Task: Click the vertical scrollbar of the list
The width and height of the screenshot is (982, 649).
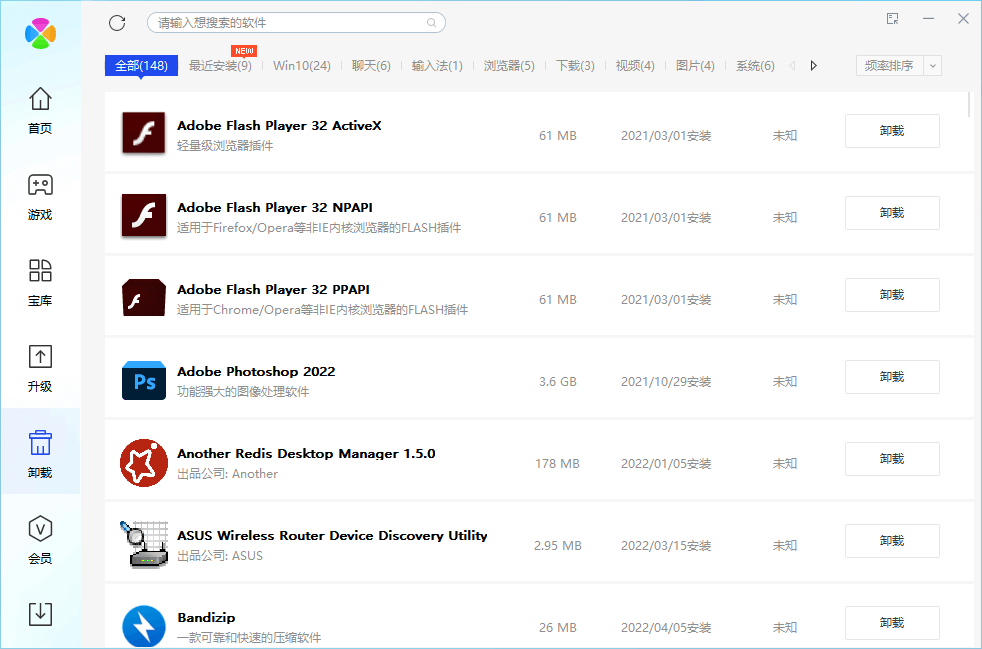Action: [x=969, y=104]
